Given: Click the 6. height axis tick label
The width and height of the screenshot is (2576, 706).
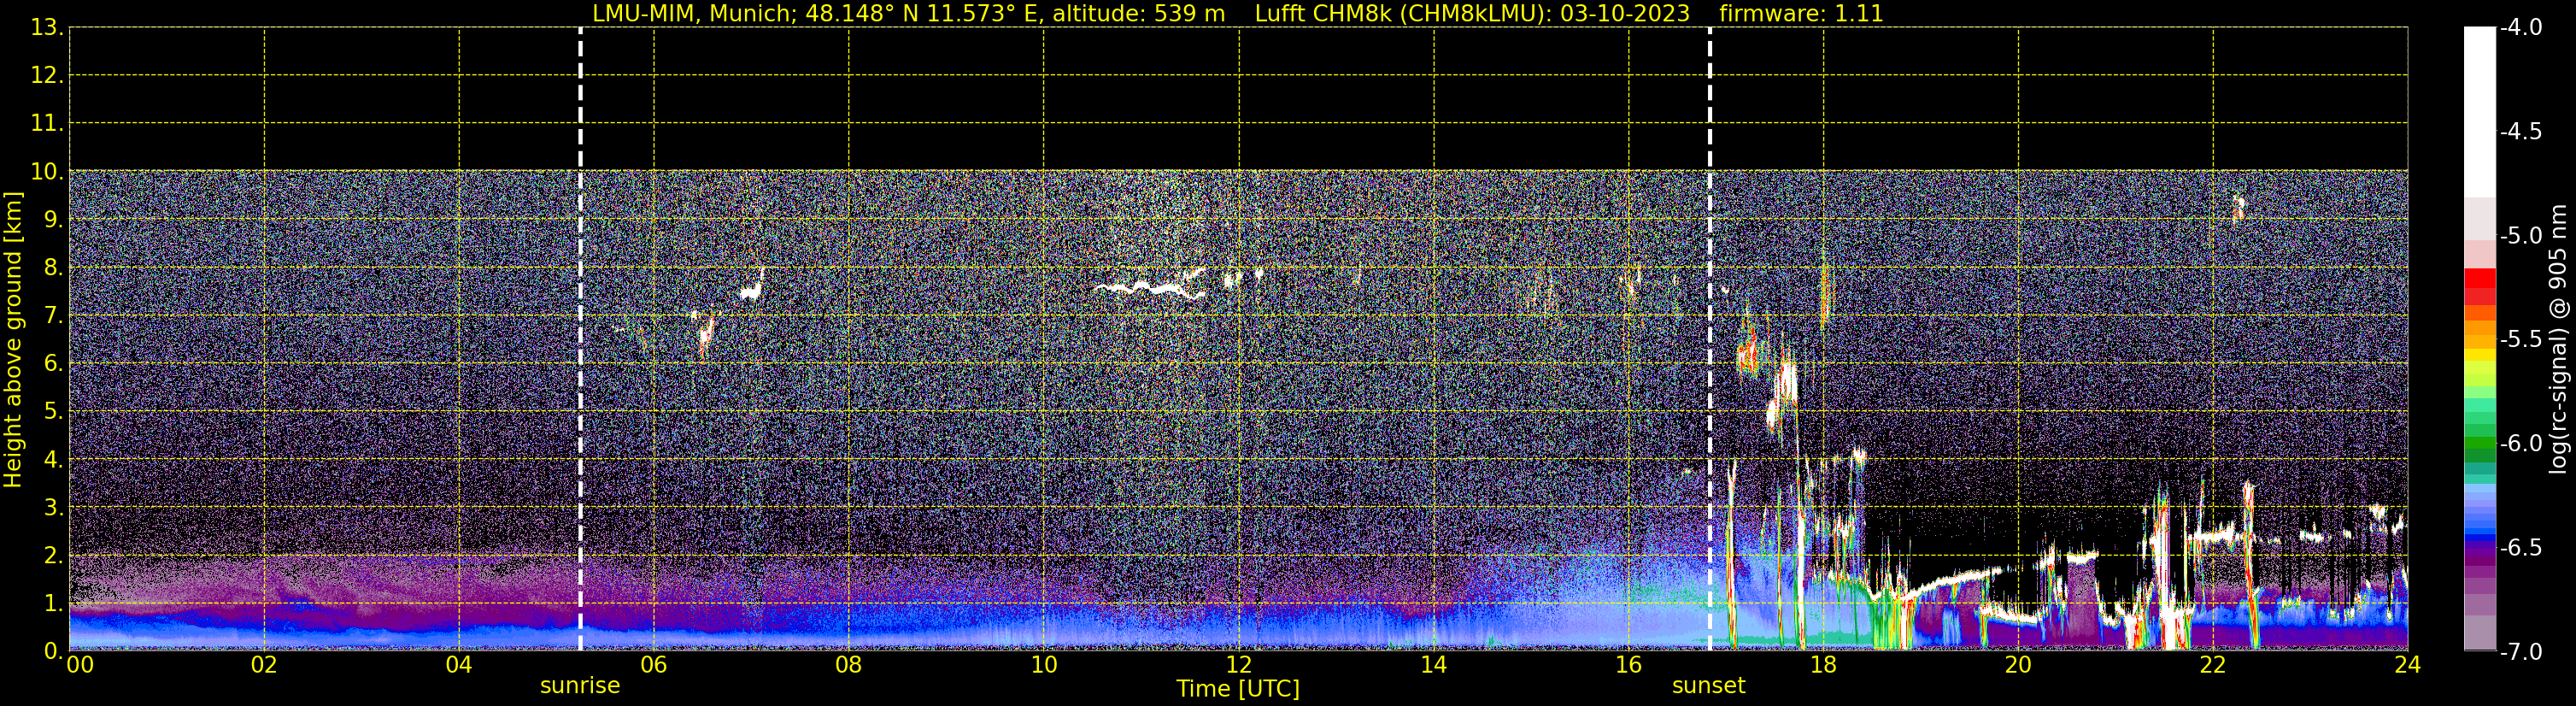Looking at the screenshot, I should click(x=53, y=364).
